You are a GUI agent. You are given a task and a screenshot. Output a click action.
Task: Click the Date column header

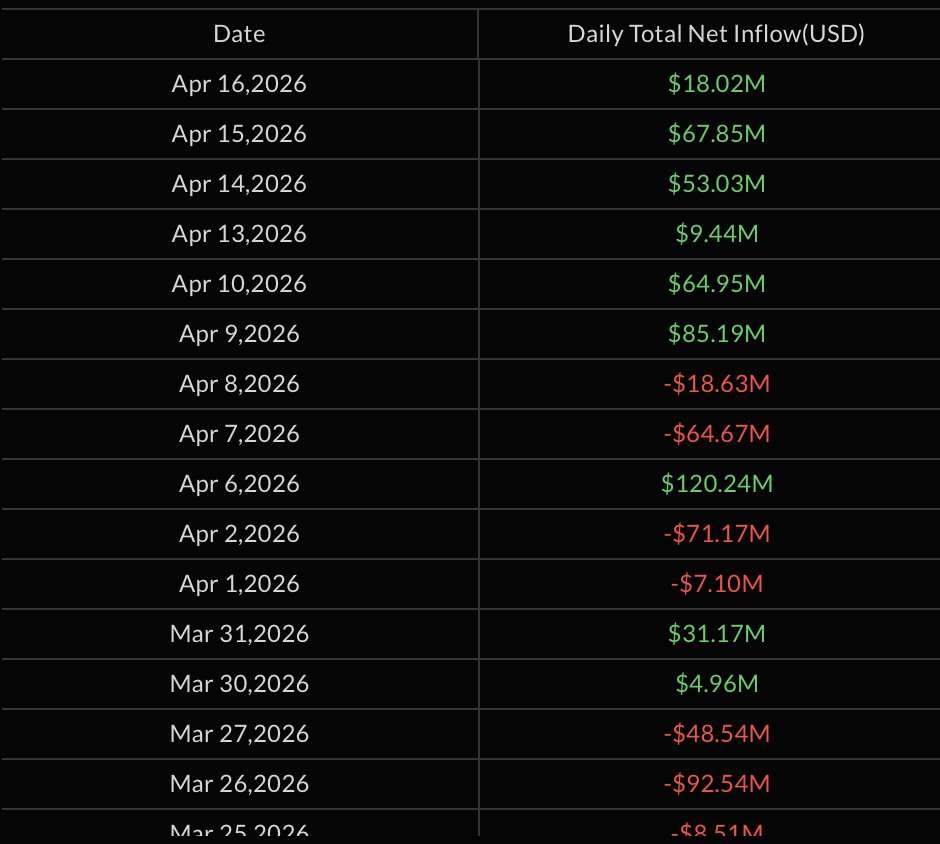[x=239, y=34]
